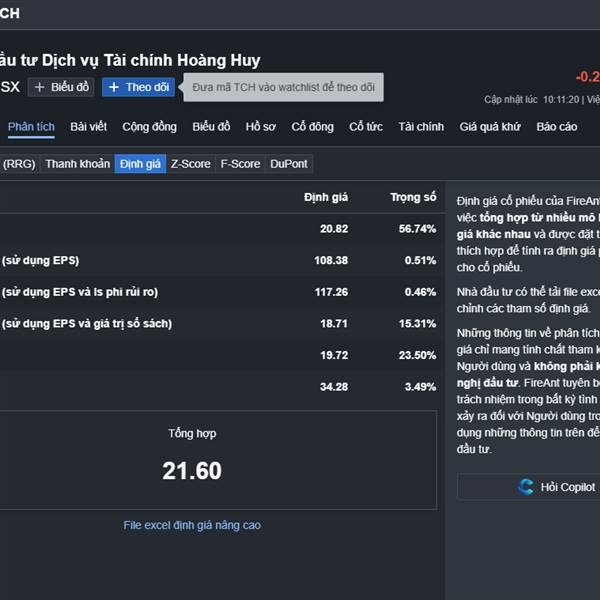Select the Thanh khoản sub-tab
Viewport: 600px width, 600px height.
coord(78,164)
